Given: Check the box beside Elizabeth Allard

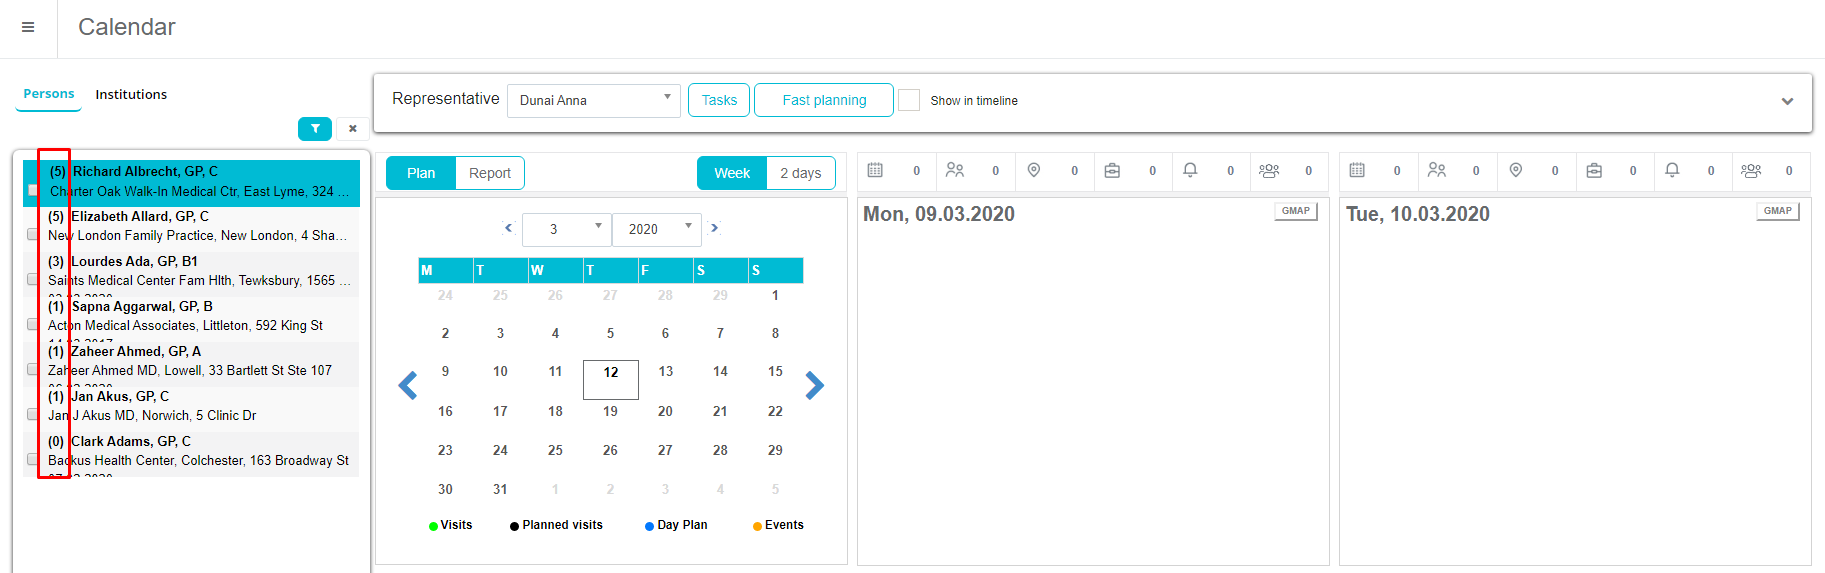Looking at the screenshot, I should [x=33, y=234].
